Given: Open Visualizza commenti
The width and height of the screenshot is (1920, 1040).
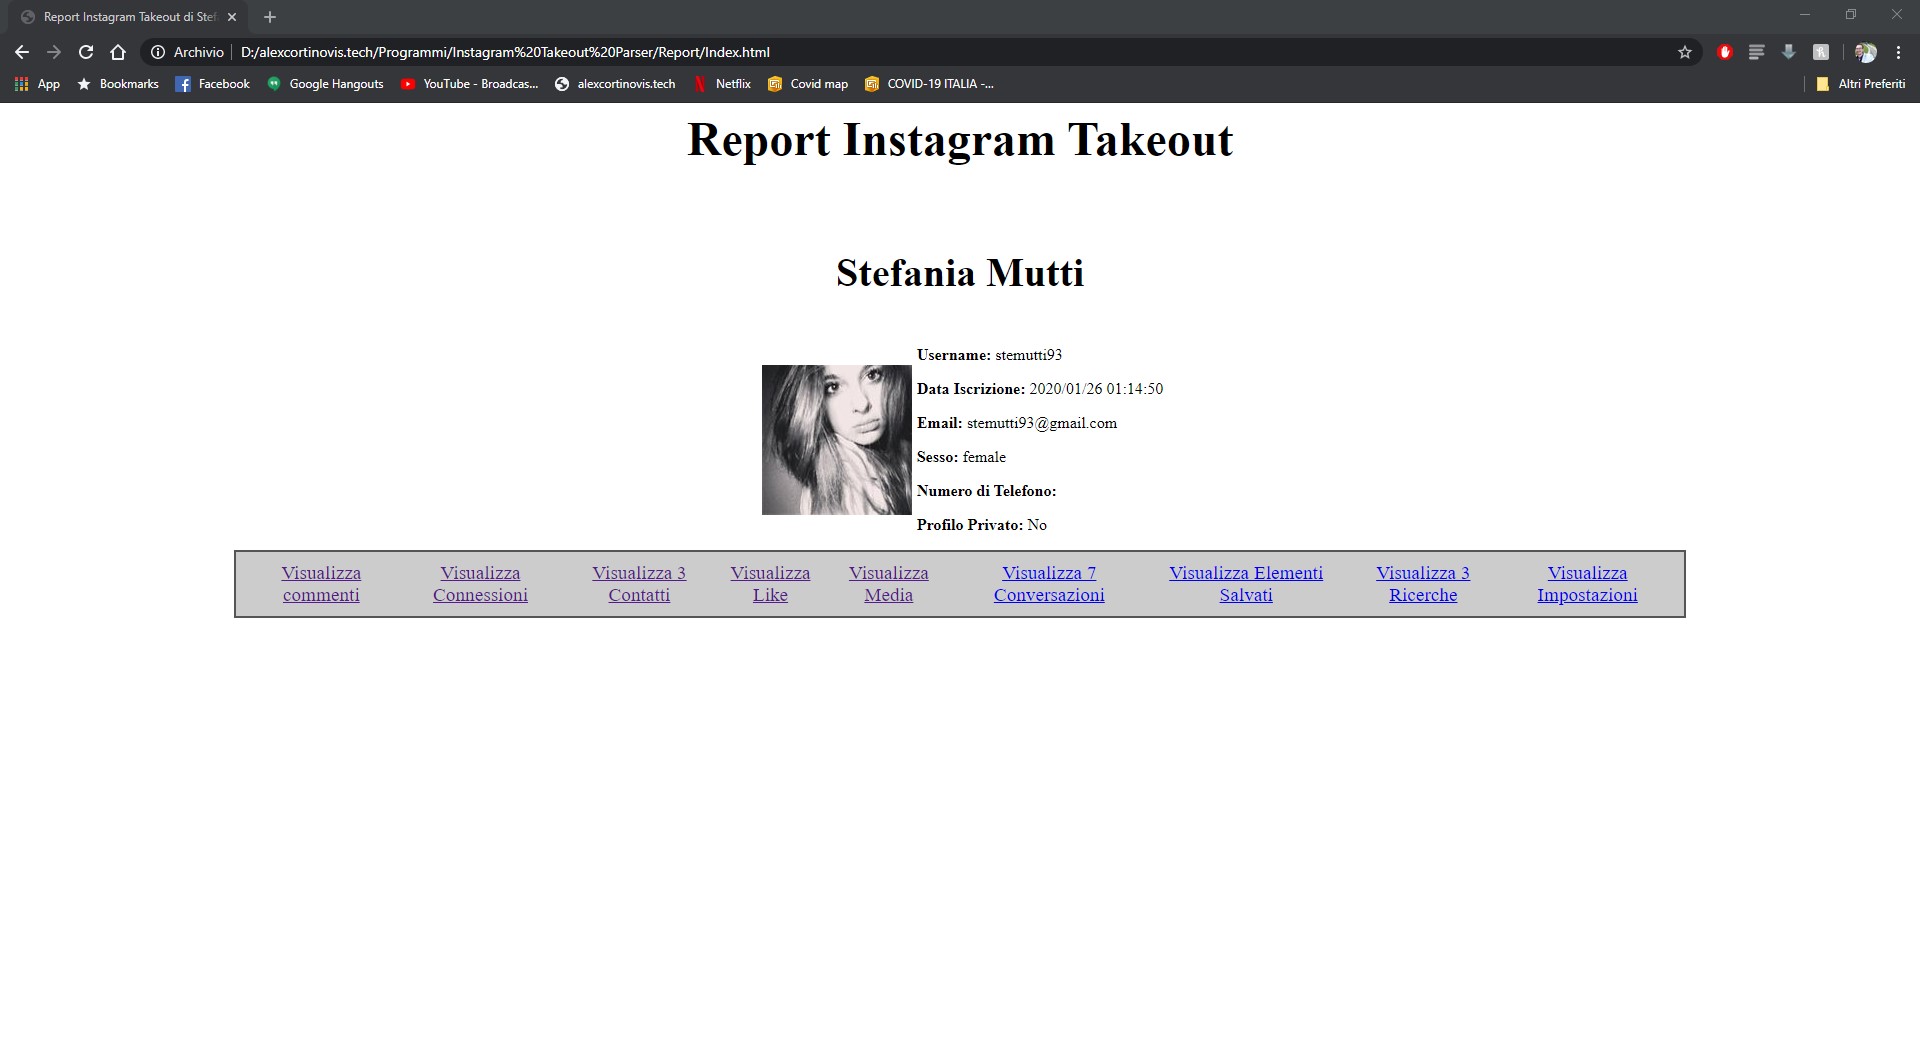Looking at the screenshot, I should click(321, 584).
